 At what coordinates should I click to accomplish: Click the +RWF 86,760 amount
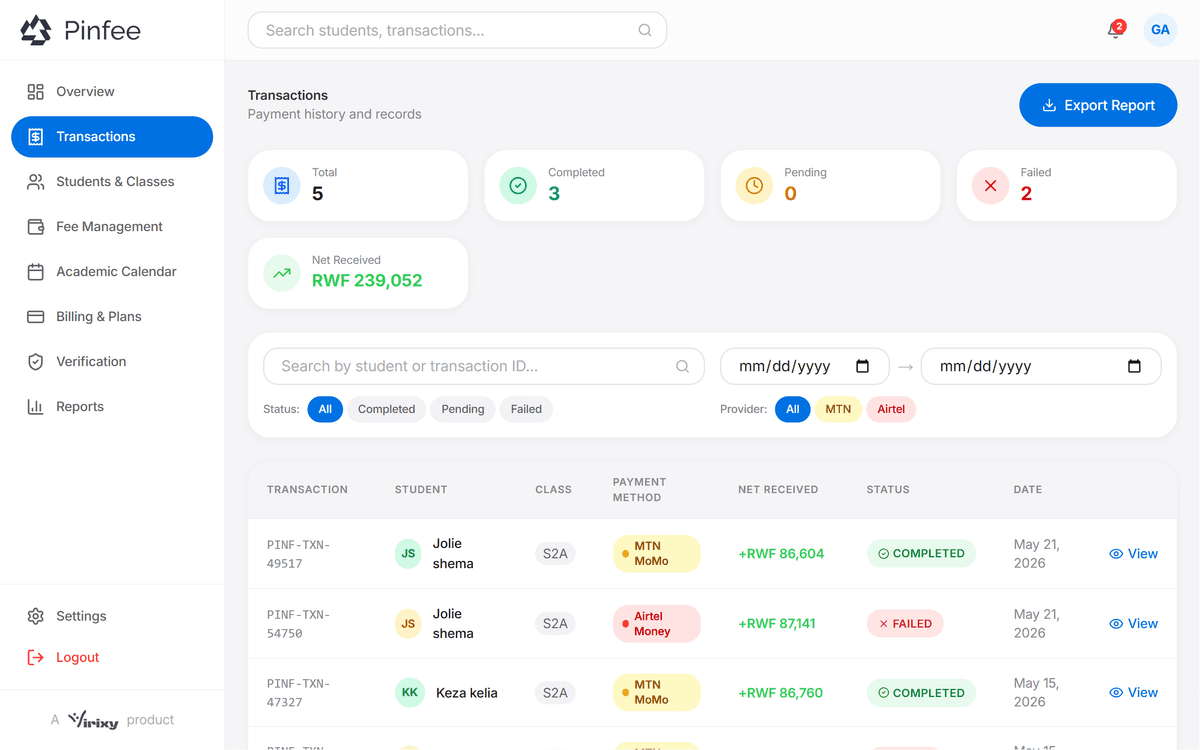click(781, 693)
